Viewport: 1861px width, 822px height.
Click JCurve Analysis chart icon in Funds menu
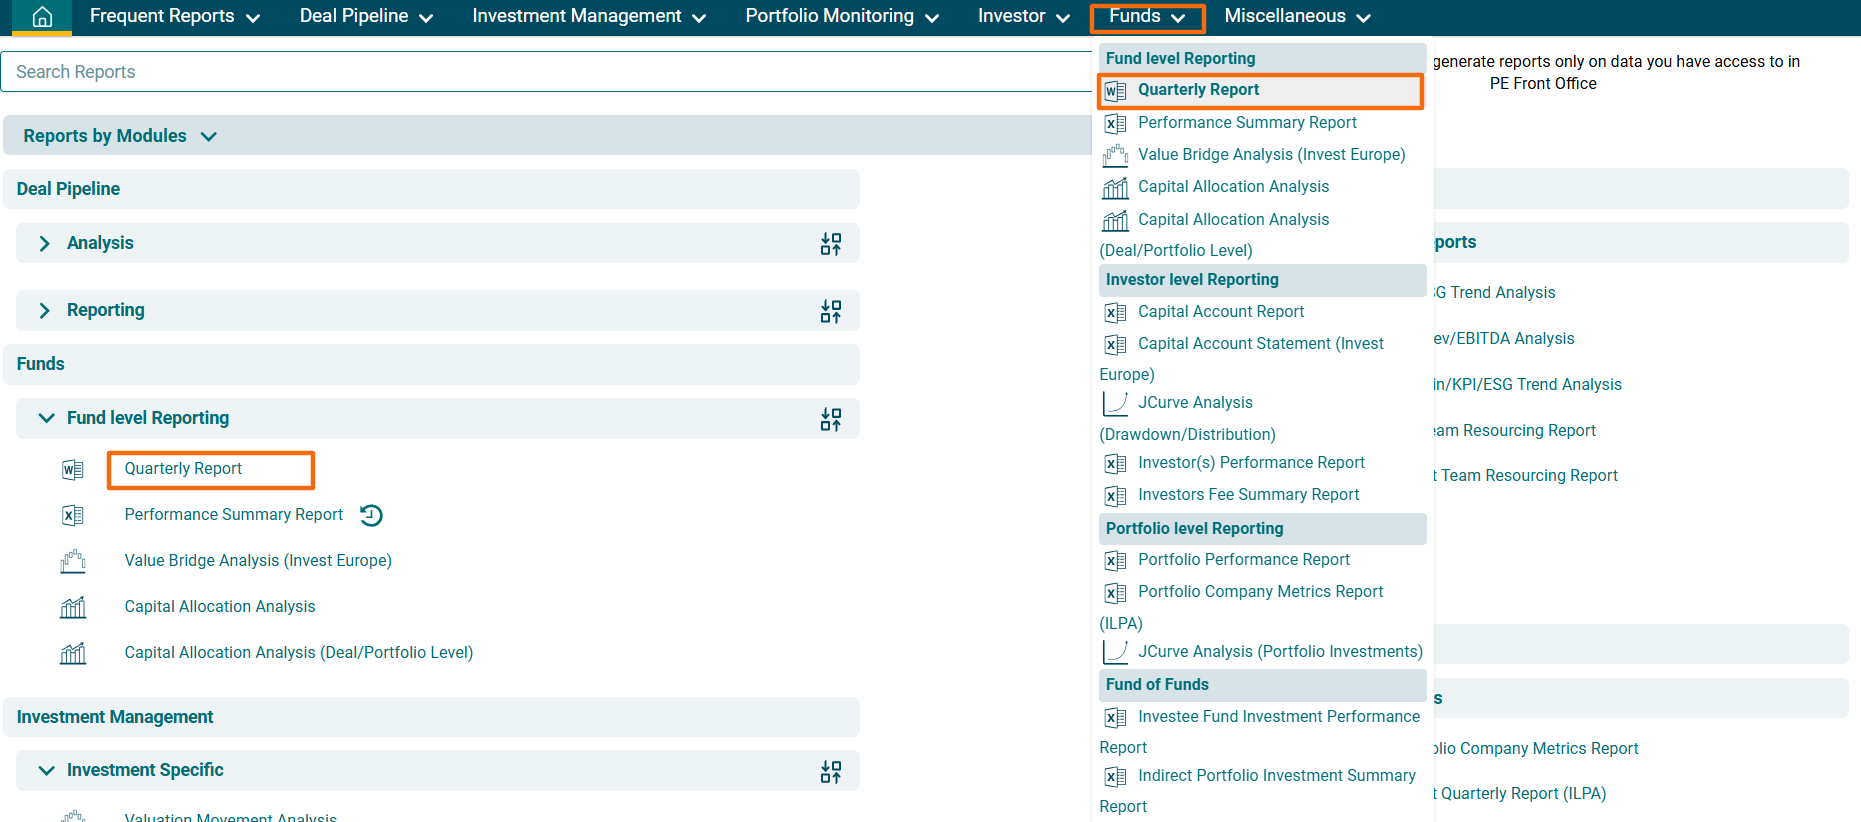pos(1115,403)
